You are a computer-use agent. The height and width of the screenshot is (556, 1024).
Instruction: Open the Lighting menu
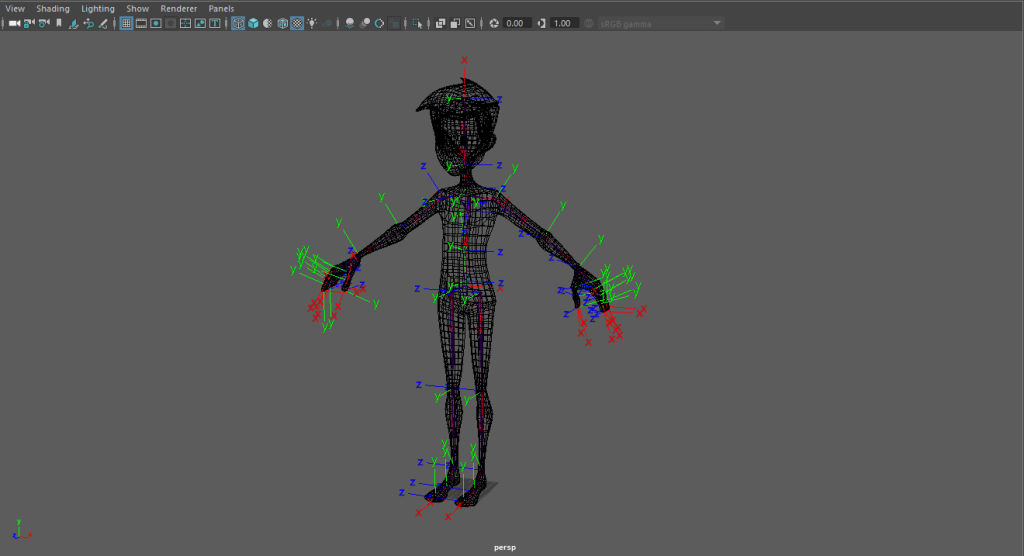(98, 8)
